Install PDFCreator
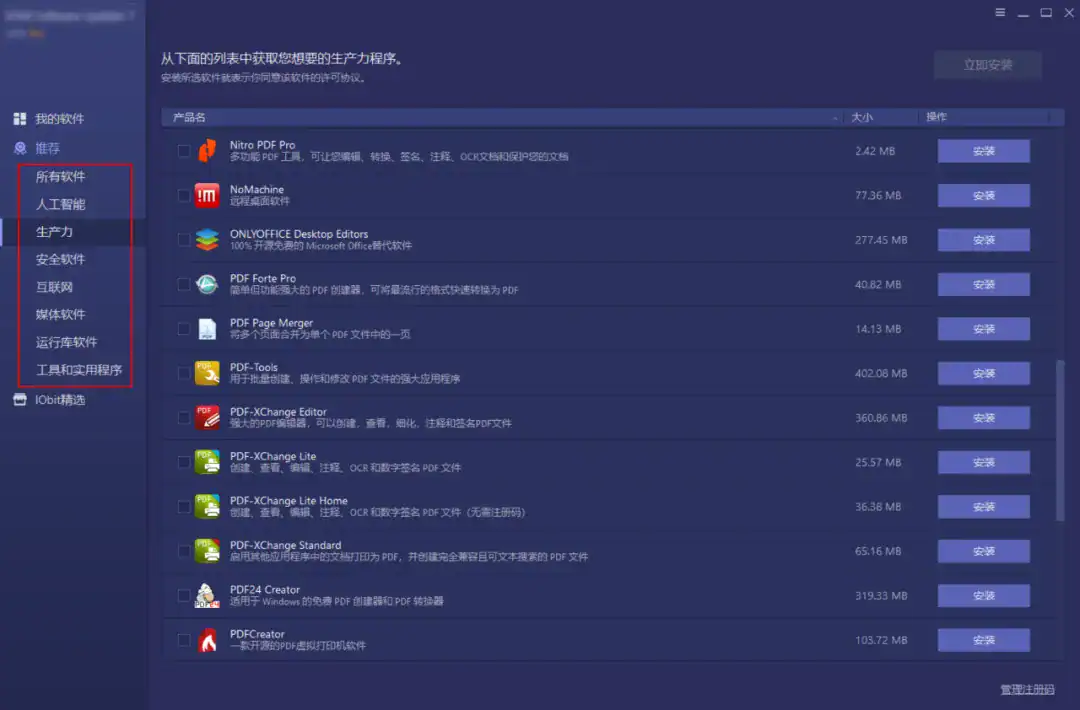Screen dimensions: 1080x710 984,640
